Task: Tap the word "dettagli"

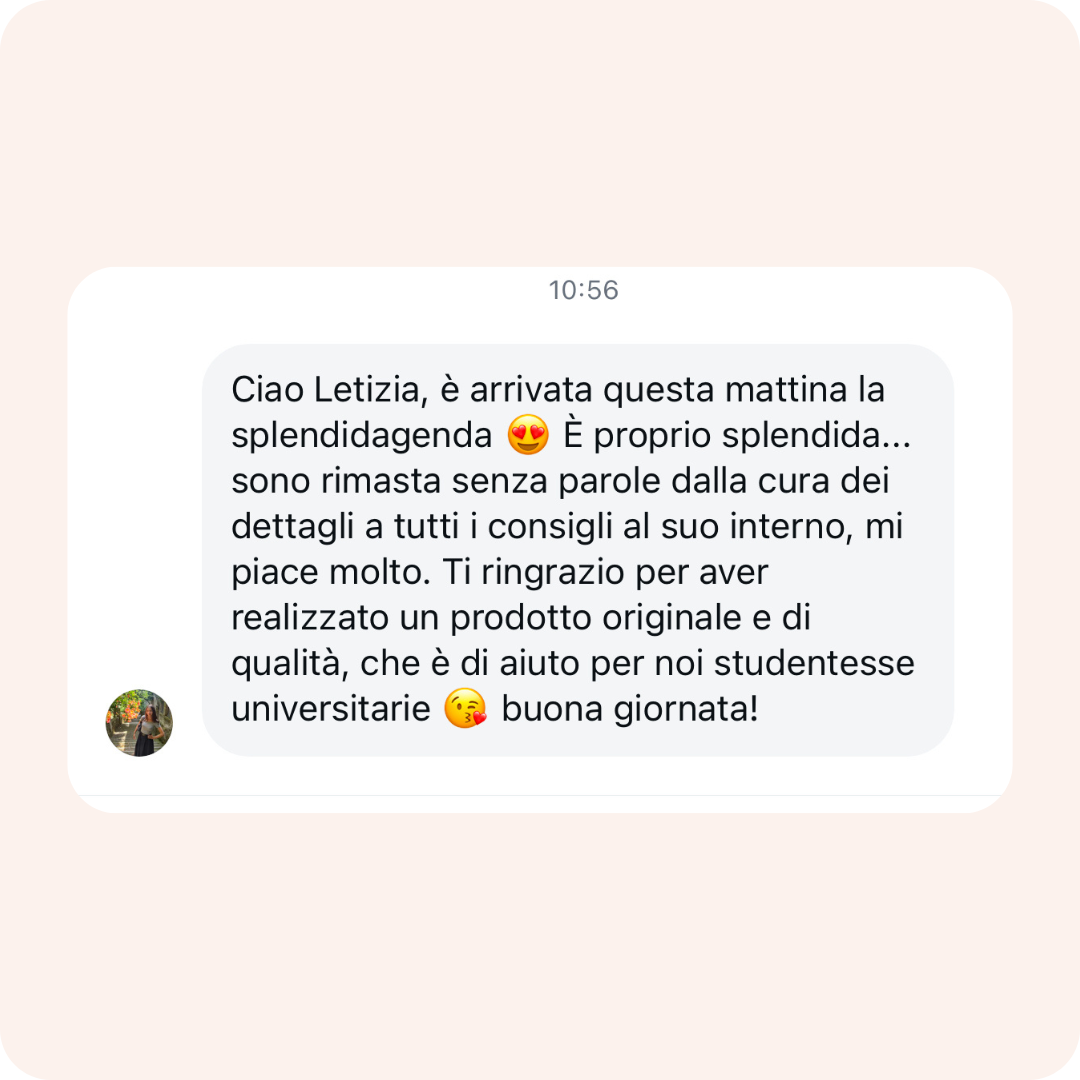Action: 293,527
